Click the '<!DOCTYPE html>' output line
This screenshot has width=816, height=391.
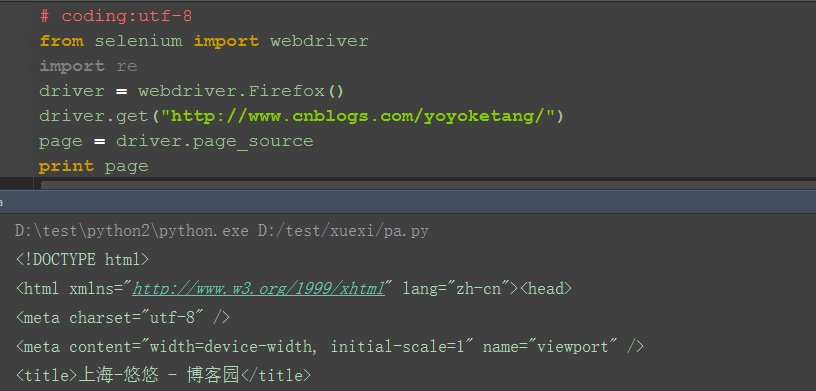point(82,259)
